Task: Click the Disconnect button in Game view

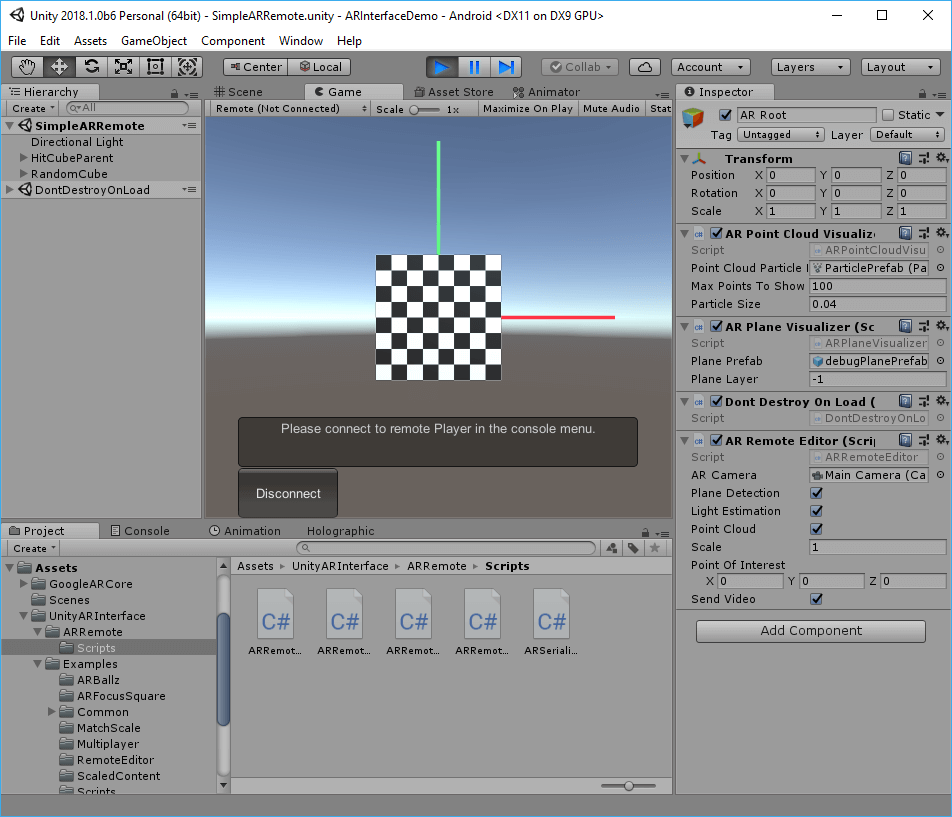Action: tap(288, 493)
